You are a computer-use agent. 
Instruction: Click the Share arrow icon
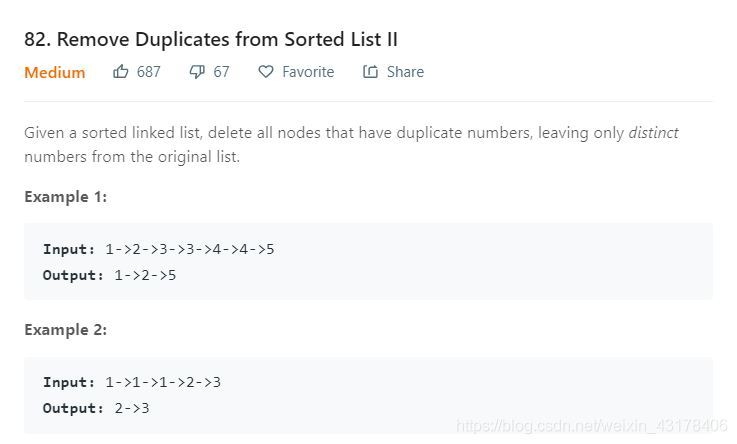[x=370, y=72]
